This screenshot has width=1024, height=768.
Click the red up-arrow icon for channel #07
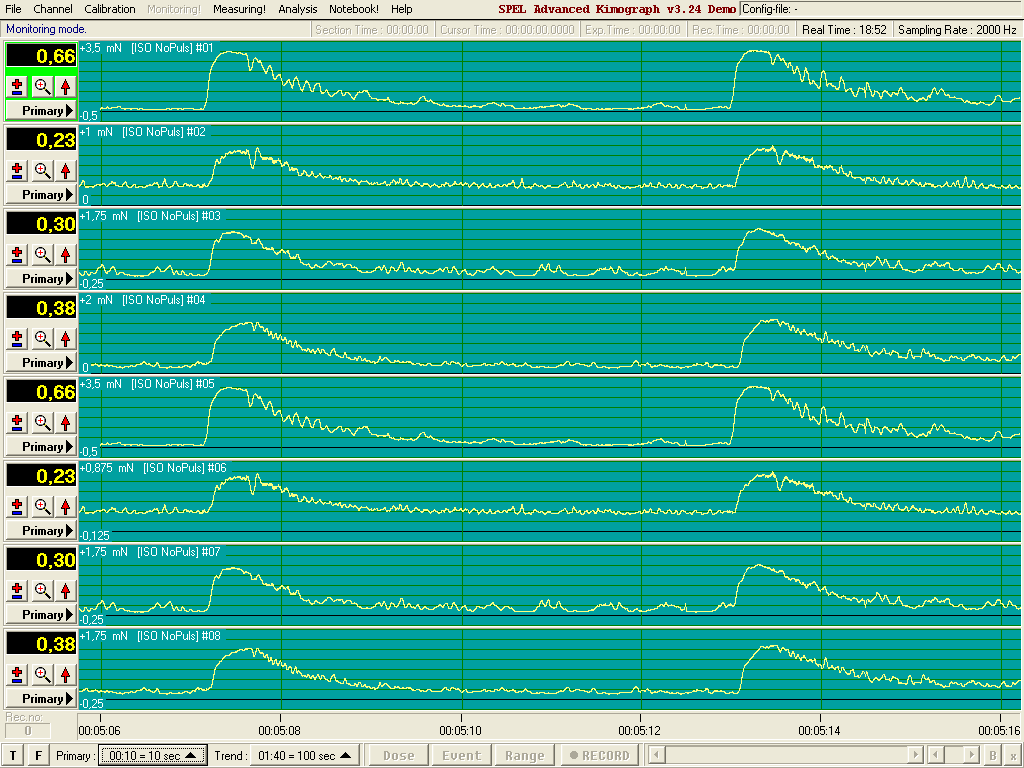pos(65,590)
